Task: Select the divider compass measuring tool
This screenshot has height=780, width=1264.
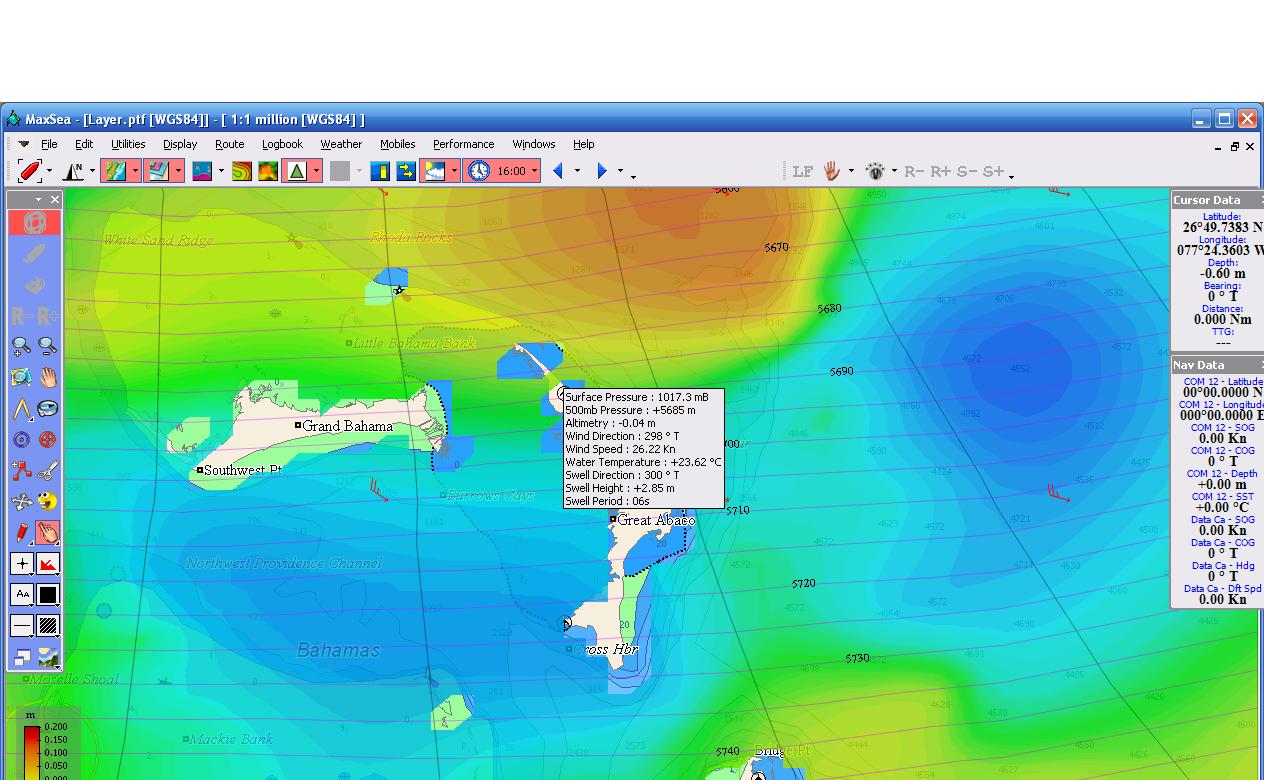Action: click(21, 409)
